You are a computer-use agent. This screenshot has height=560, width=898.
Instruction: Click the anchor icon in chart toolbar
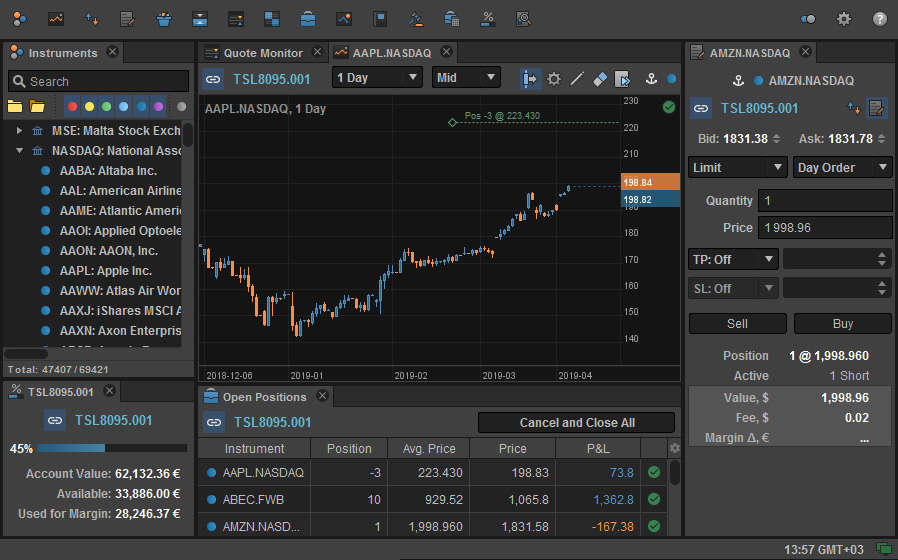pyautogui.click(x=648, y=78)
